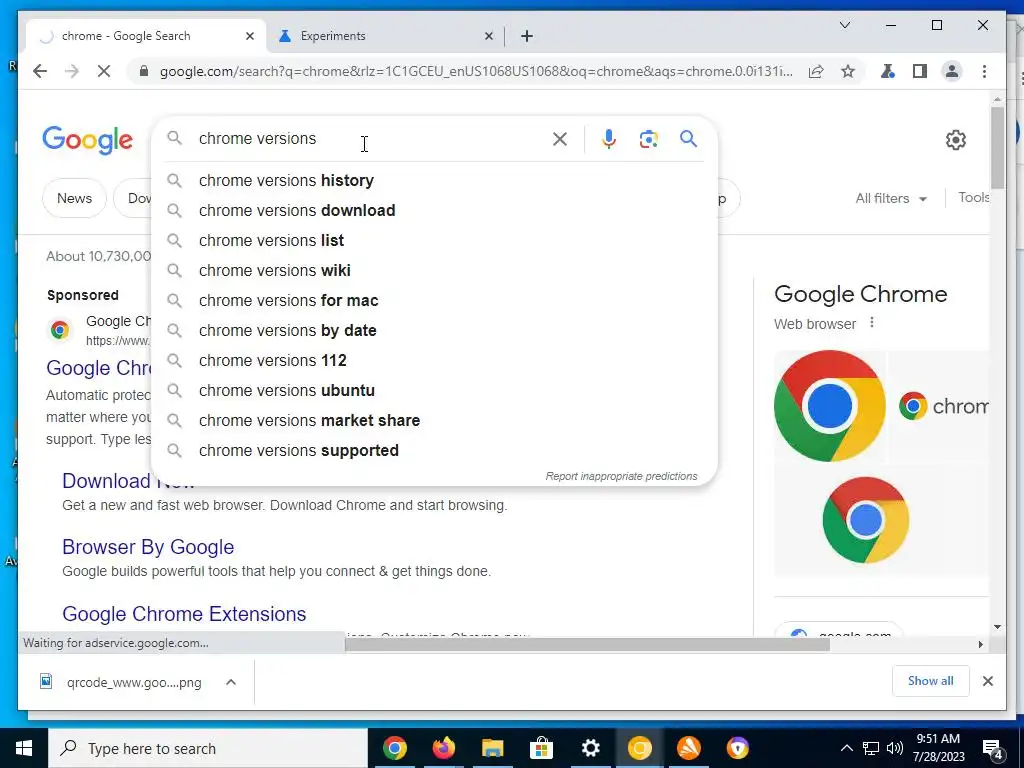
Task: Open the Google Chrome Extensions link
Action: [184, 614]
